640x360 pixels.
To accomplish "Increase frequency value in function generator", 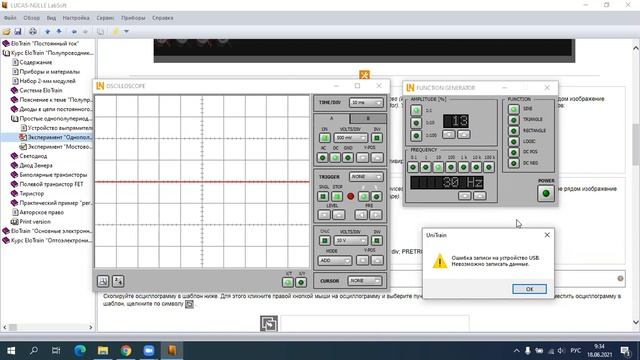I will pyautogui.click(x=479, y=196).
